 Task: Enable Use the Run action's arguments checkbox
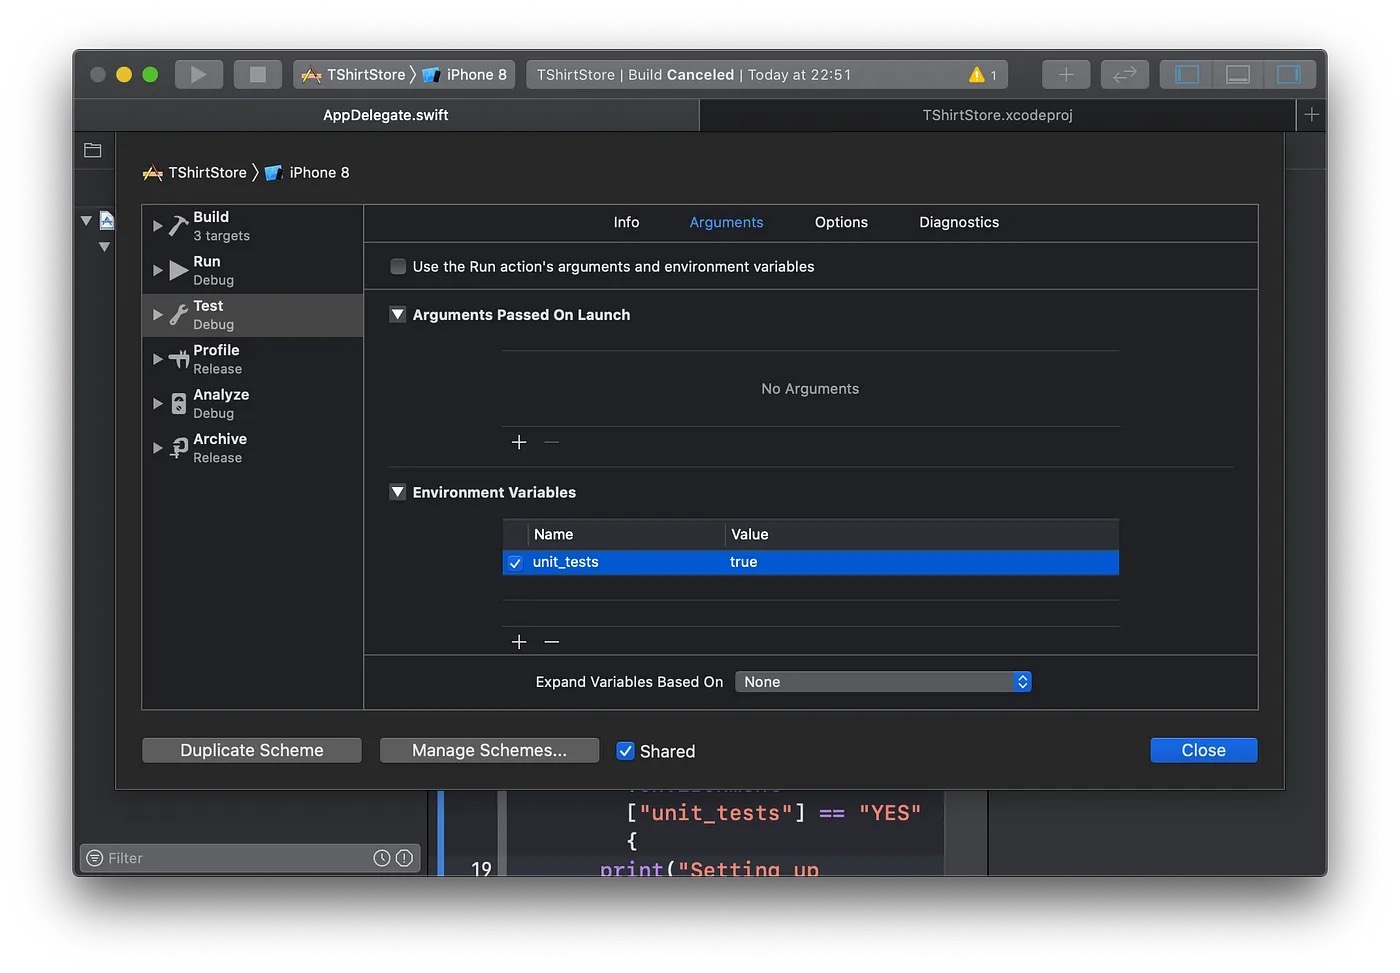click(398, 267)
